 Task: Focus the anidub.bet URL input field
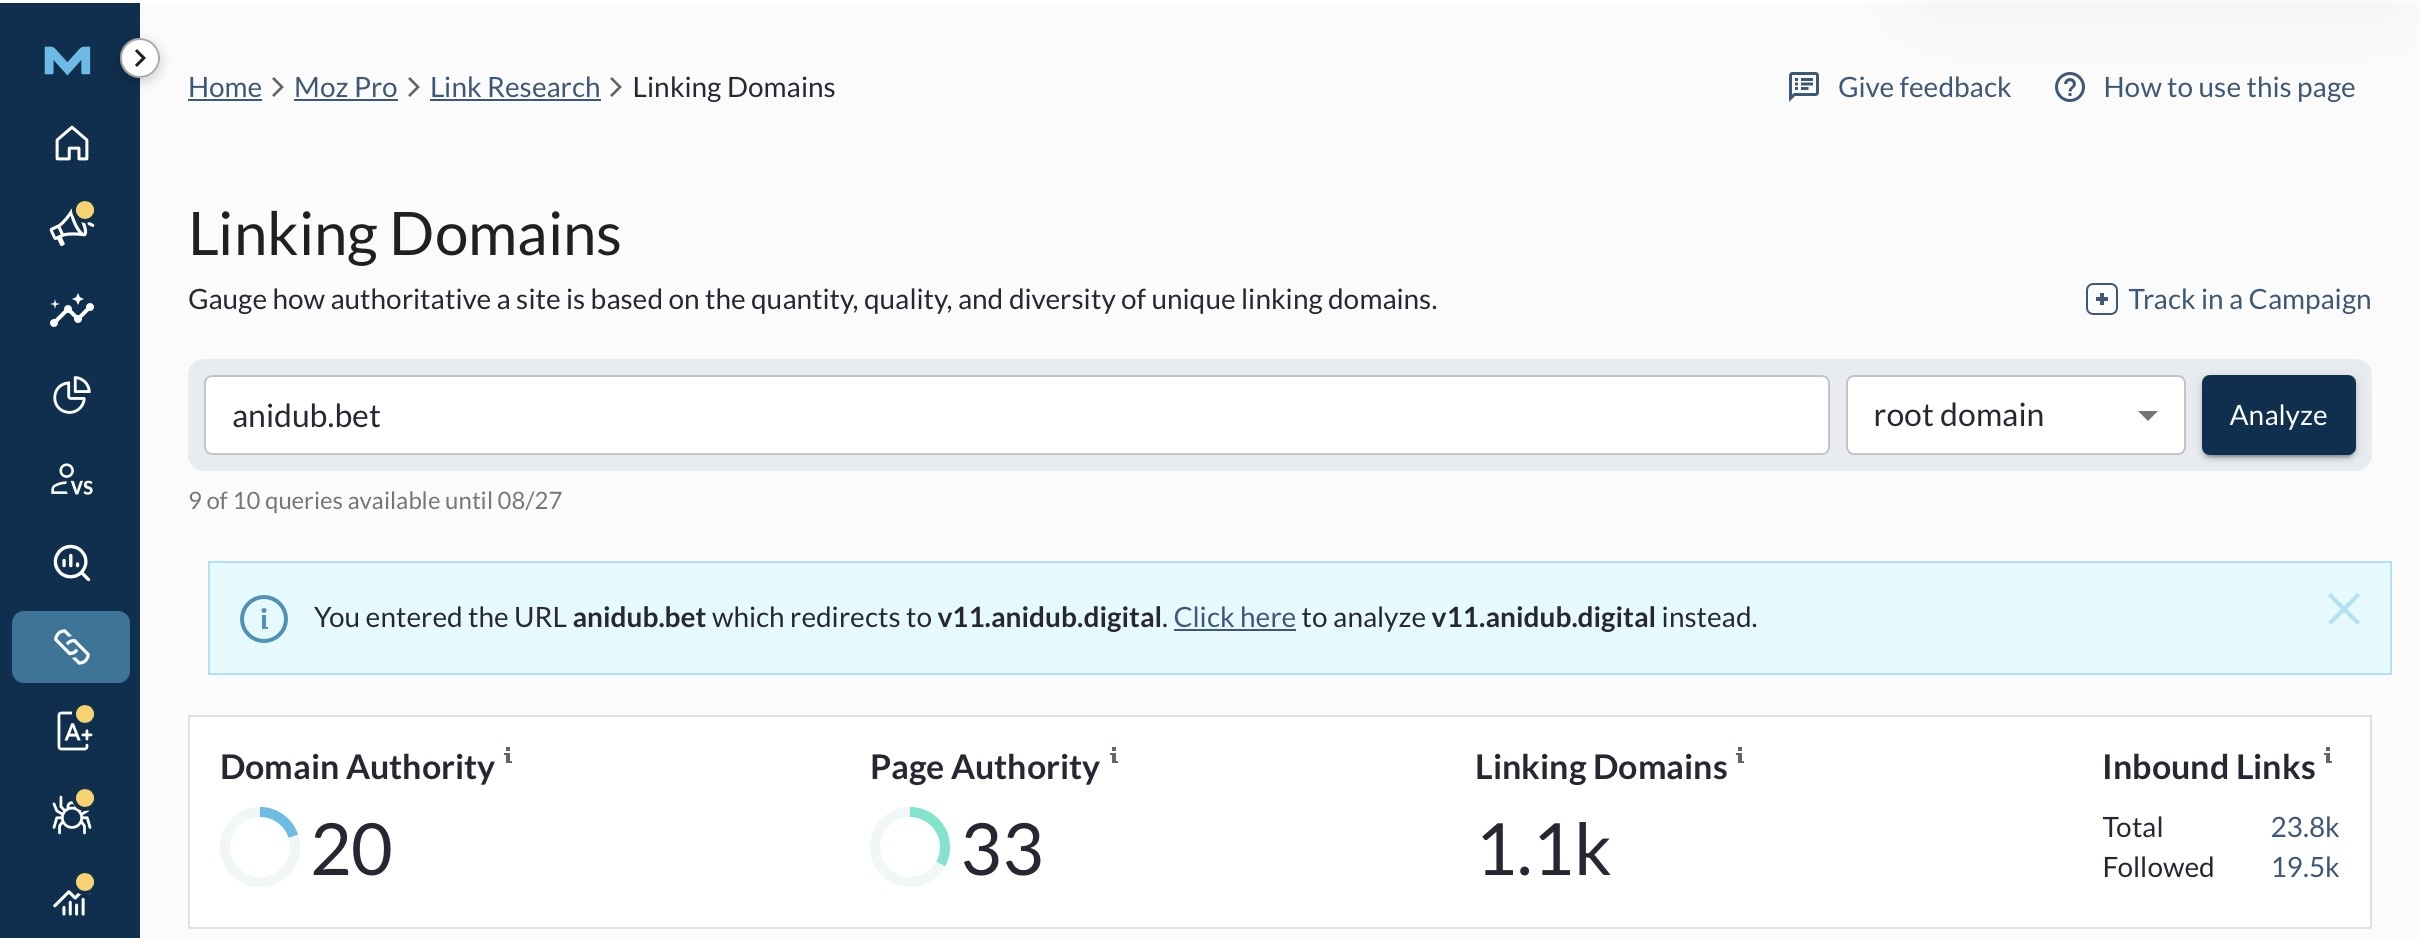[1017, 415]
